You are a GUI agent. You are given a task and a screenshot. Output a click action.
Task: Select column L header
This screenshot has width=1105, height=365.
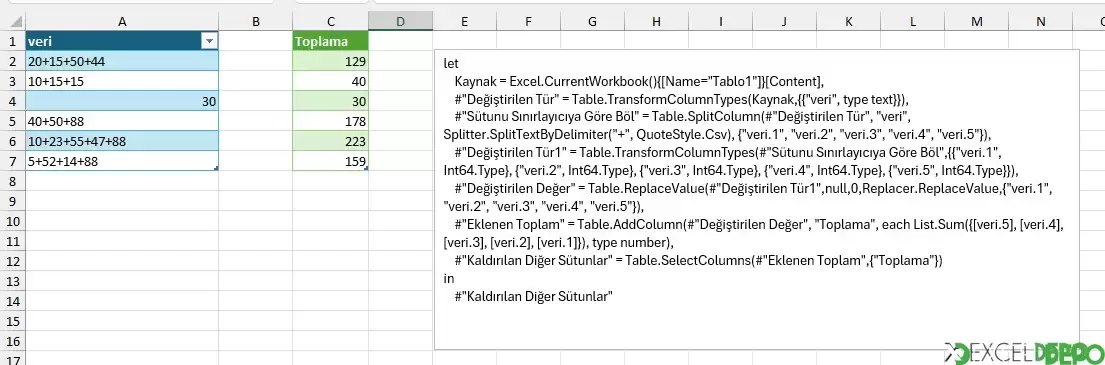point(913,22)
